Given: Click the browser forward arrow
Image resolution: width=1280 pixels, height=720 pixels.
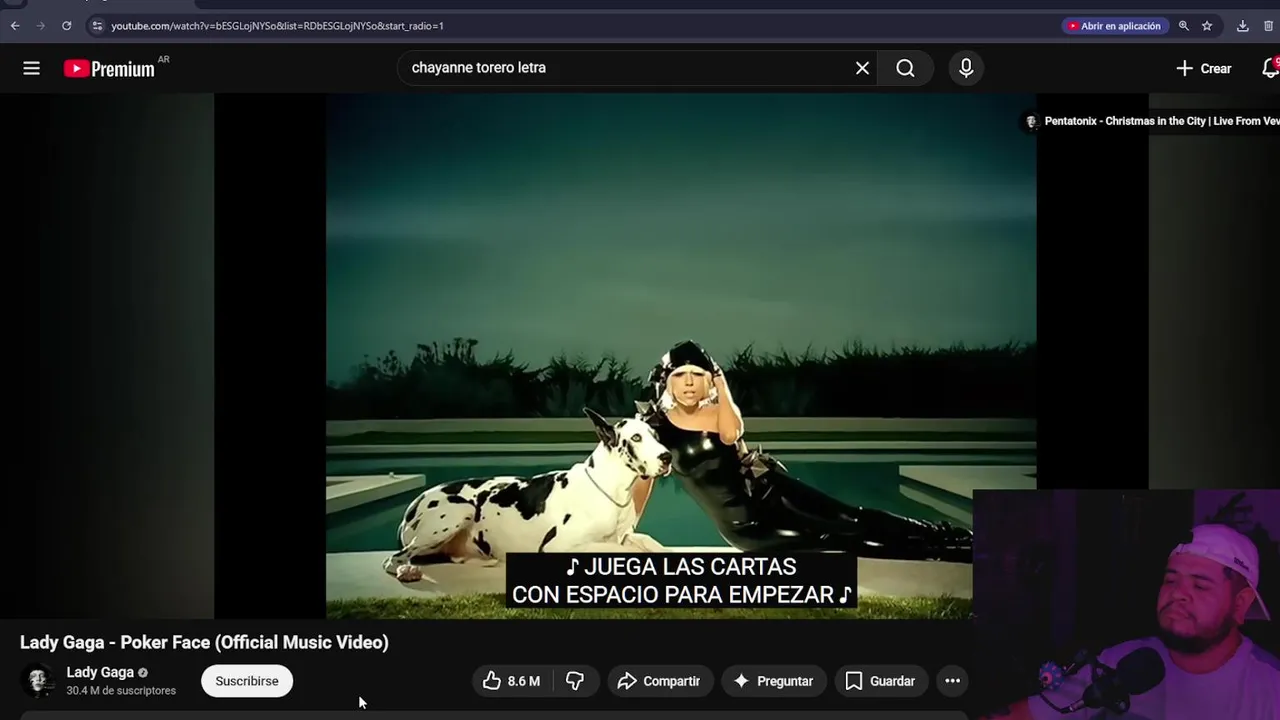Looking at the screenshot, I should tap(40, 26).
